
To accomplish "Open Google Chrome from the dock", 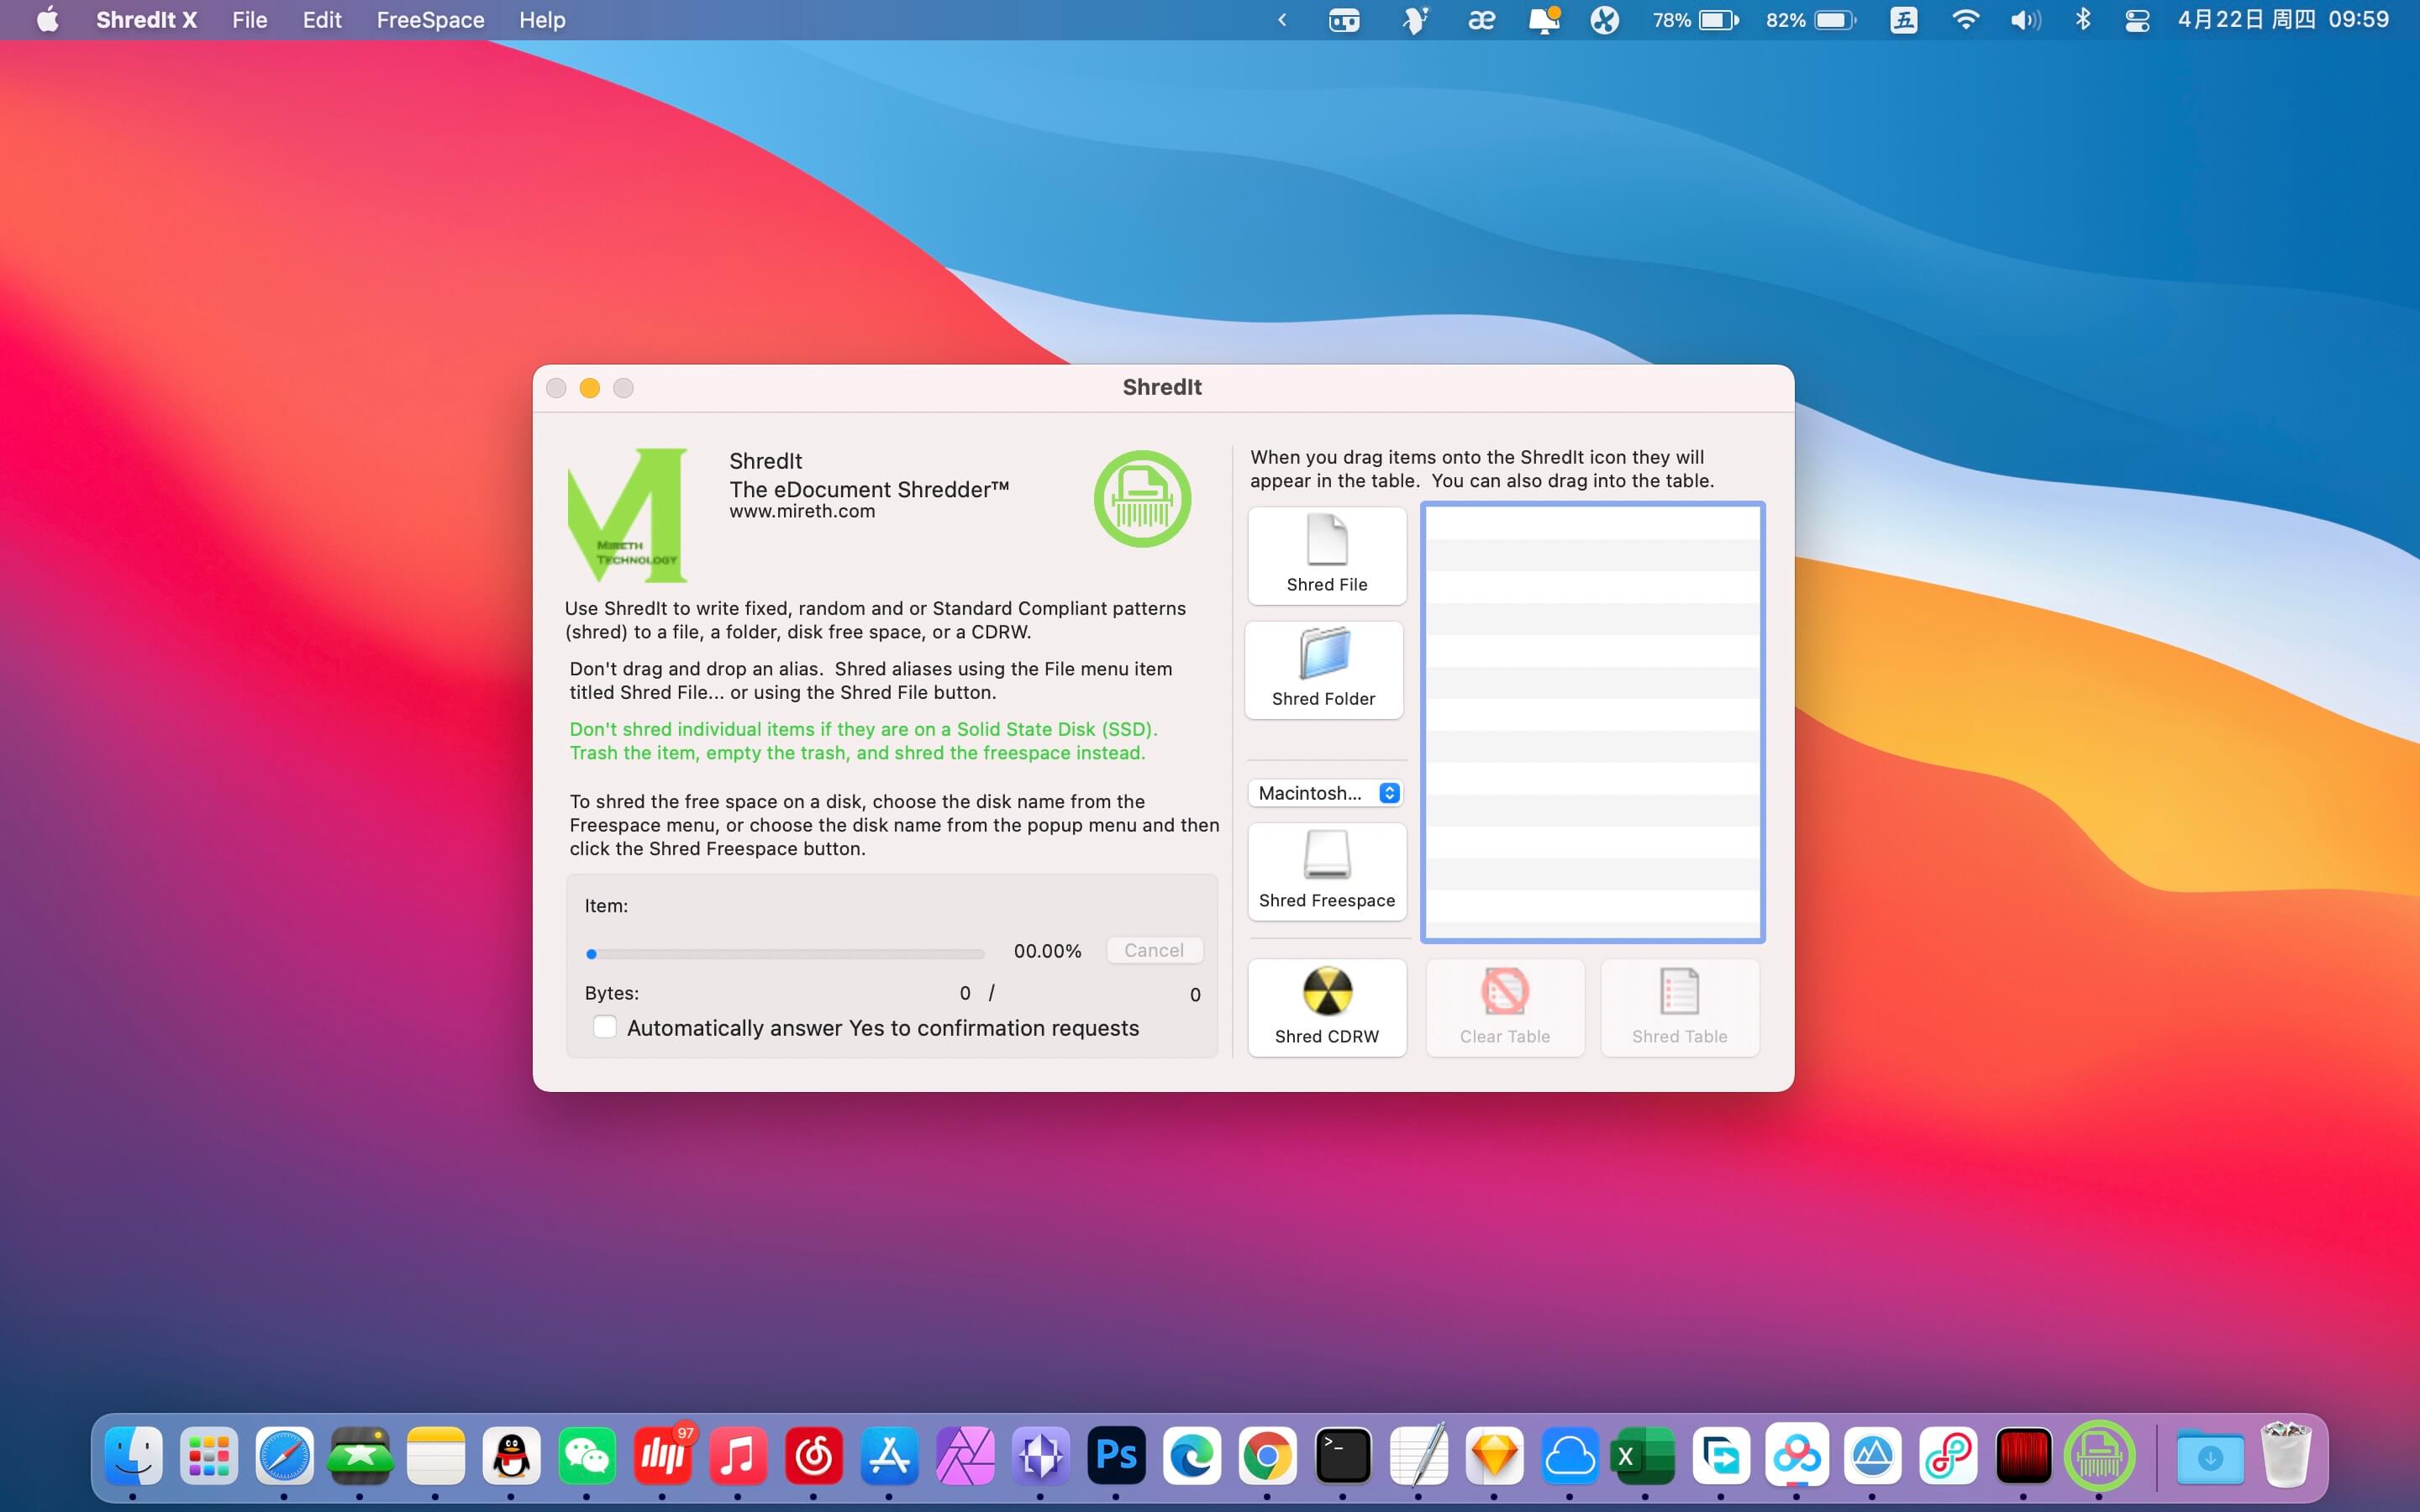I will pyautogui.click(x=1267, y=1455).
